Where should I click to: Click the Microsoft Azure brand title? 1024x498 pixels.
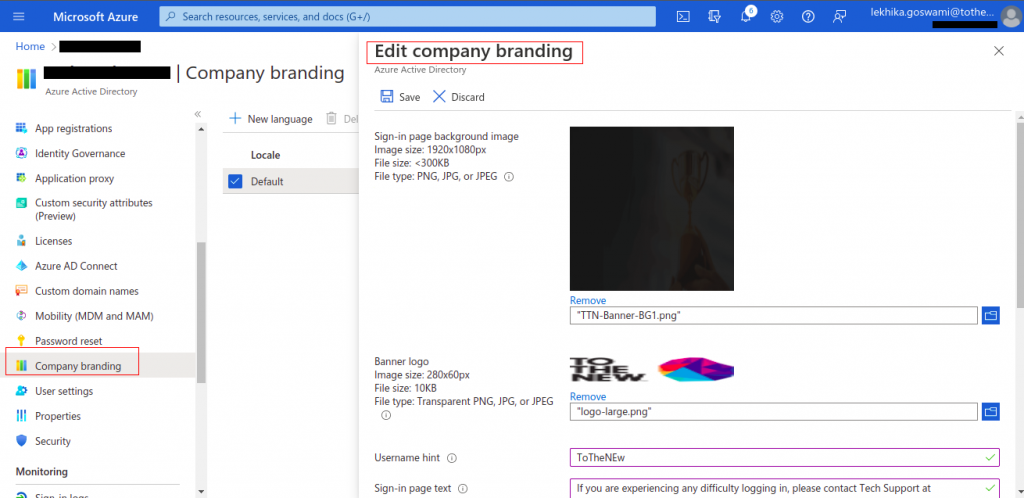95,16
